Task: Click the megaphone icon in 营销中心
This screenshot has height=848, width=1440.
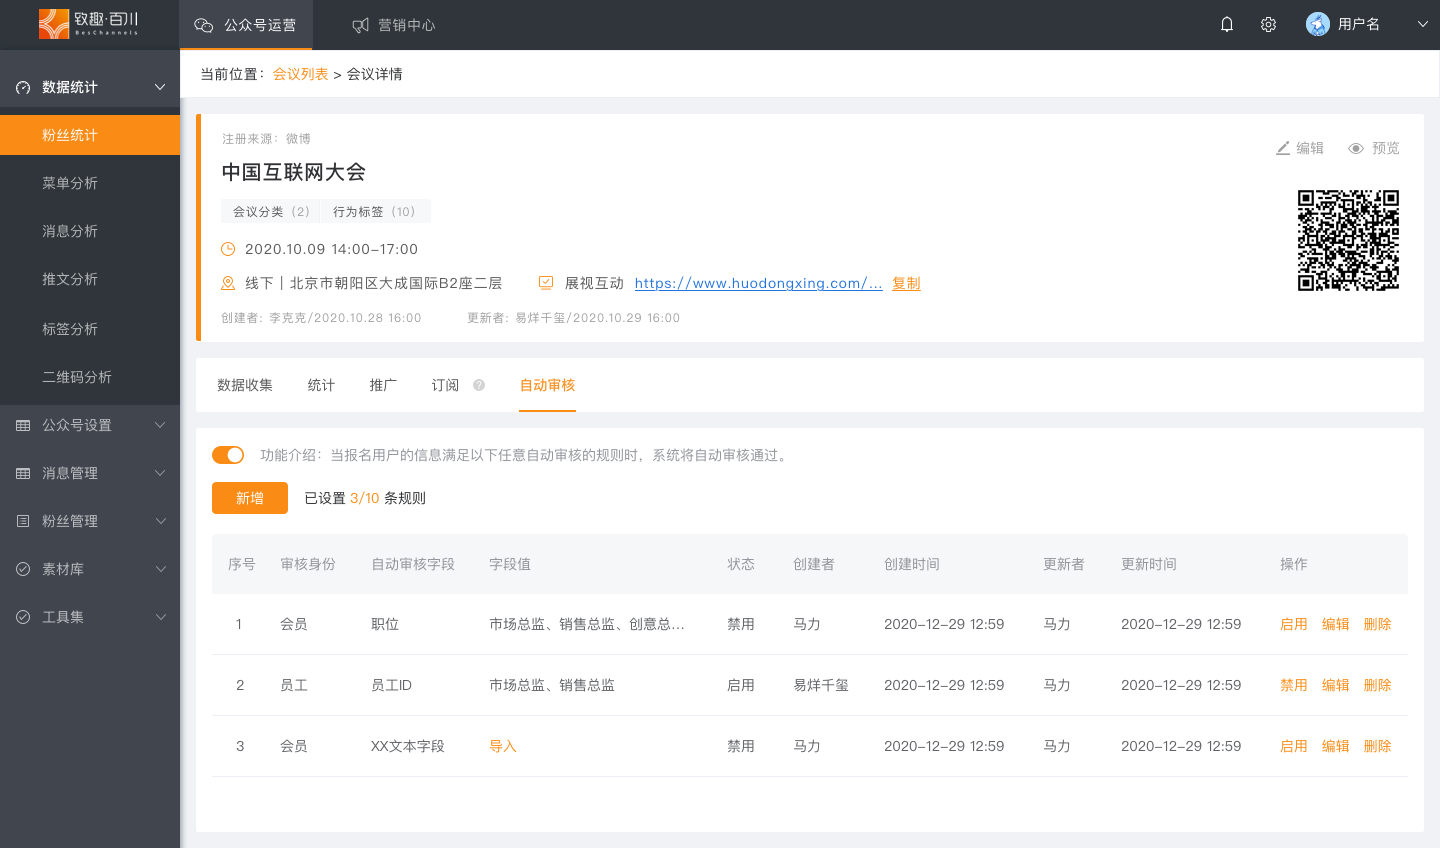Action: pos(361,25)
